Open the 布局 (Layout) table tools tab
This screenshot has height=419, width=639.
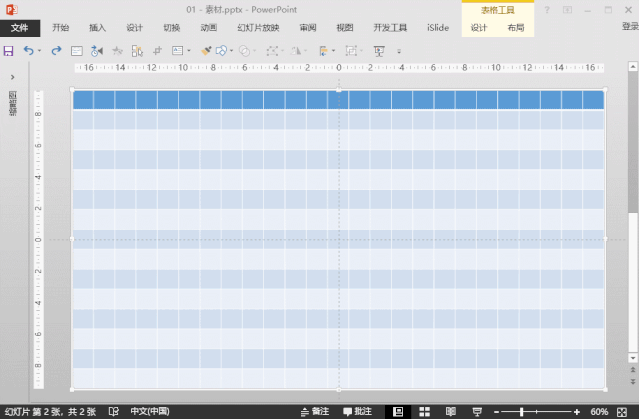coord(515,28)
